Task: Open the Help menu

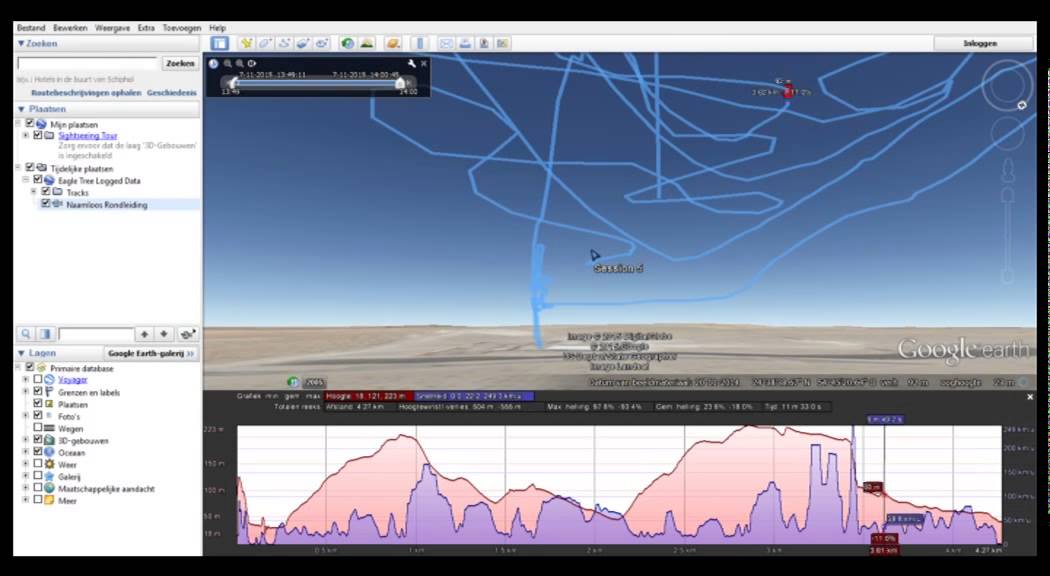Action: [x=218, y=28]
